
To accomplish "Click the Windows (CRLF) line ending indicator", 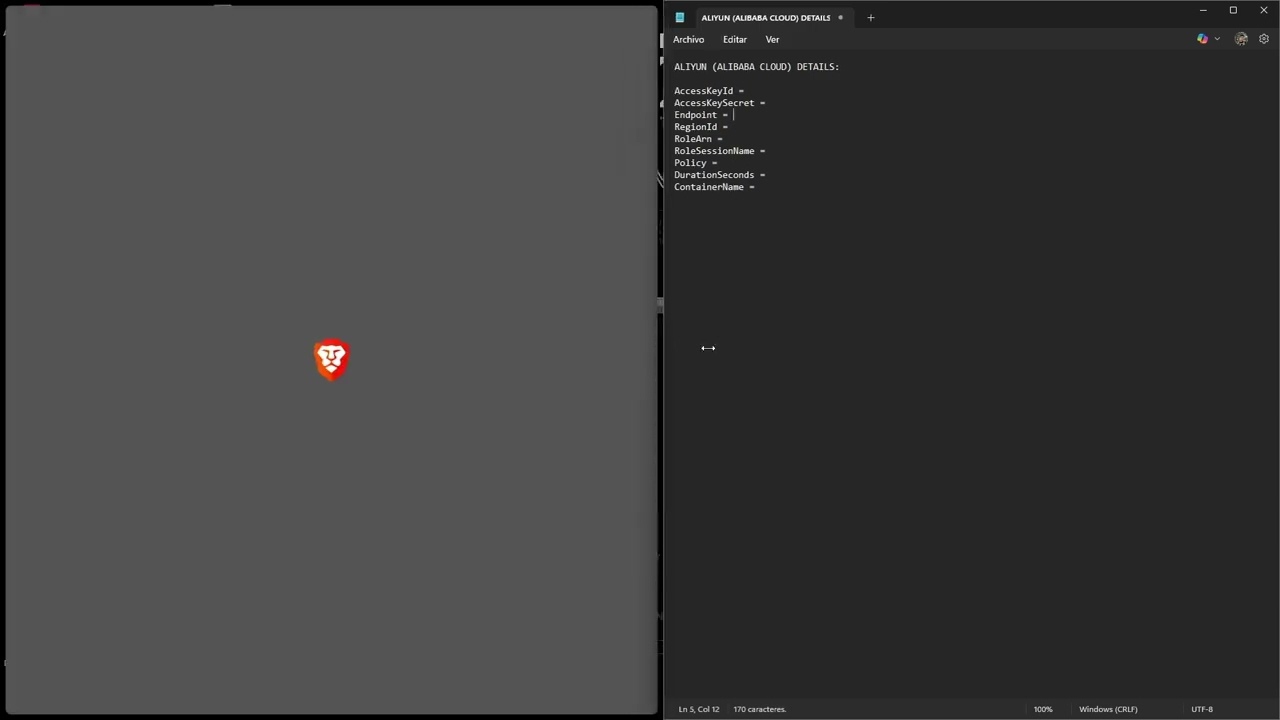I will click(1108, 709).
